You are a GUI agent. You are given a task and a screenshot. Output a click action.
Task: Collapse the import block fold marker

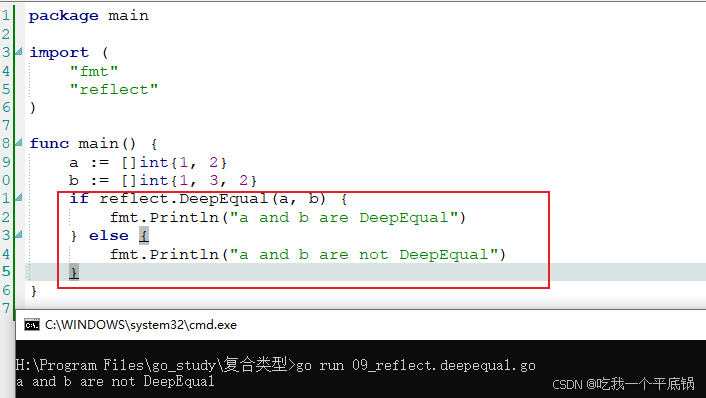pos(18,52)
